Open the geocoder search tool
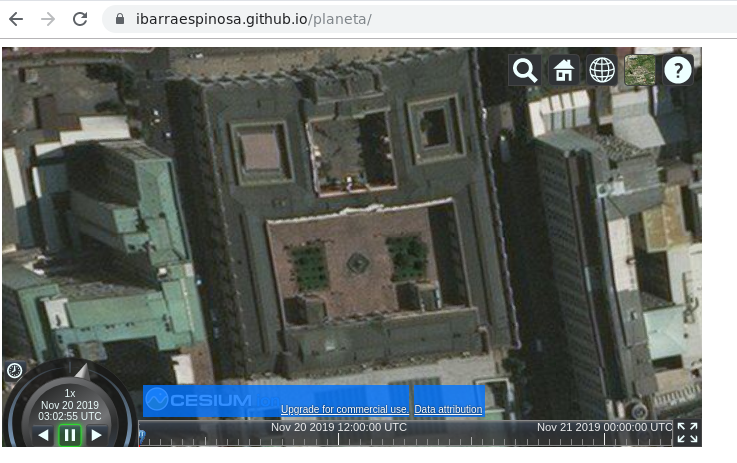This screenshot has height=463, width=737. point(525,70)
